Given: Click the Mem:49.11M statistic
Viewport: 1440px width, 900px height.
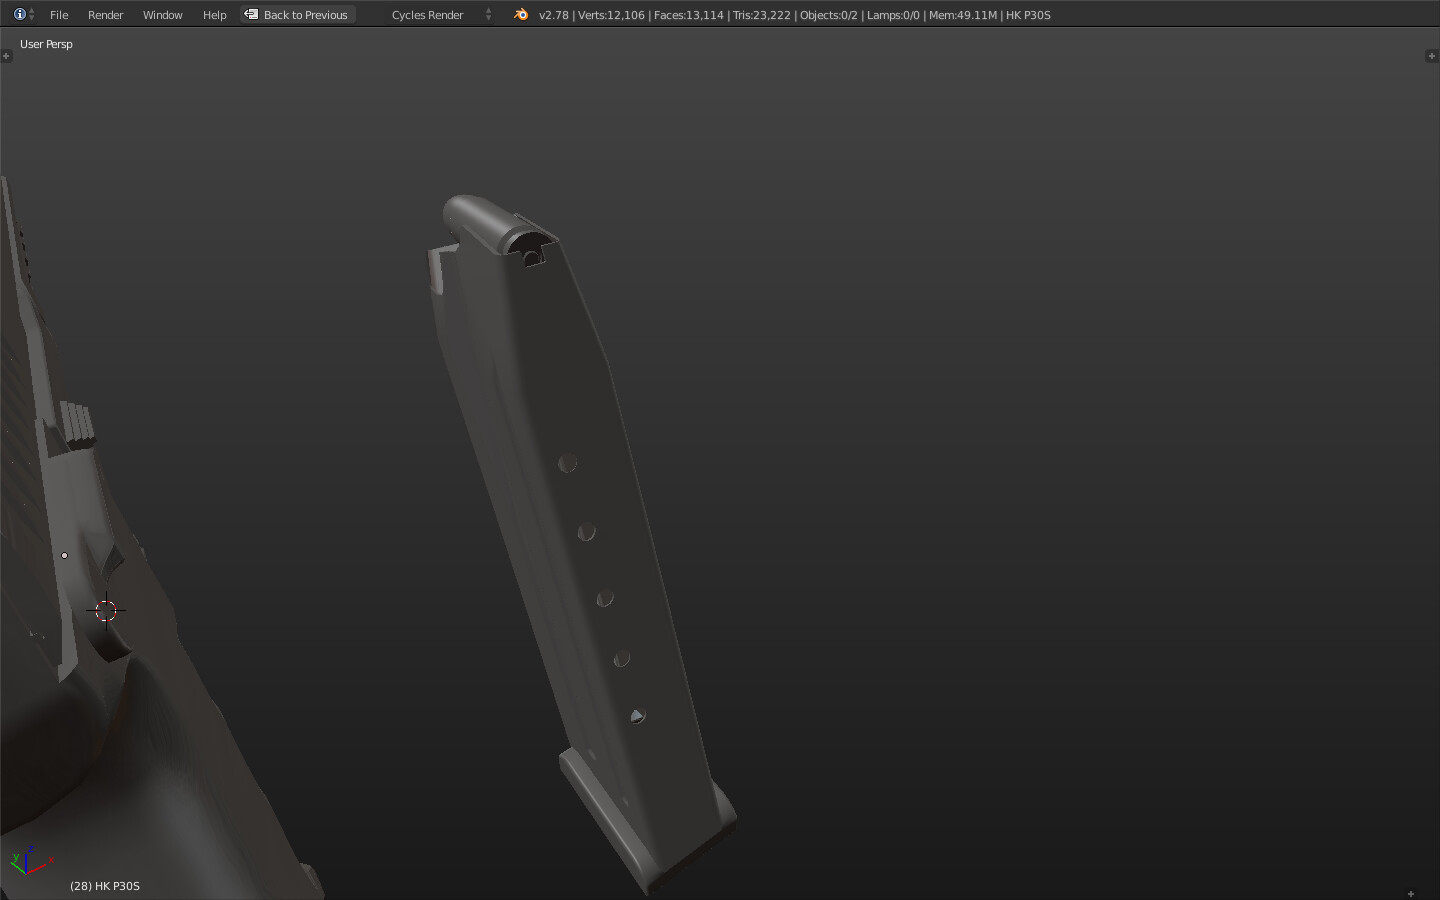Looking at the screenshot, I should (962, 15).
